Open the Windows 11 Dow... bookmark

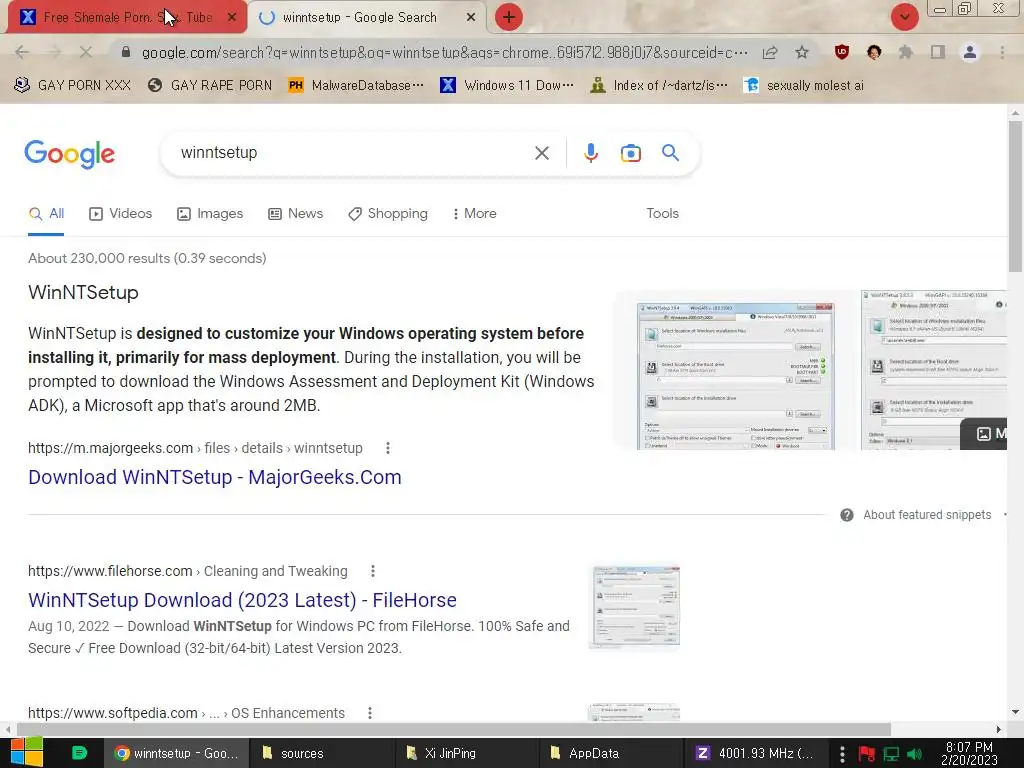coord(507,86)
